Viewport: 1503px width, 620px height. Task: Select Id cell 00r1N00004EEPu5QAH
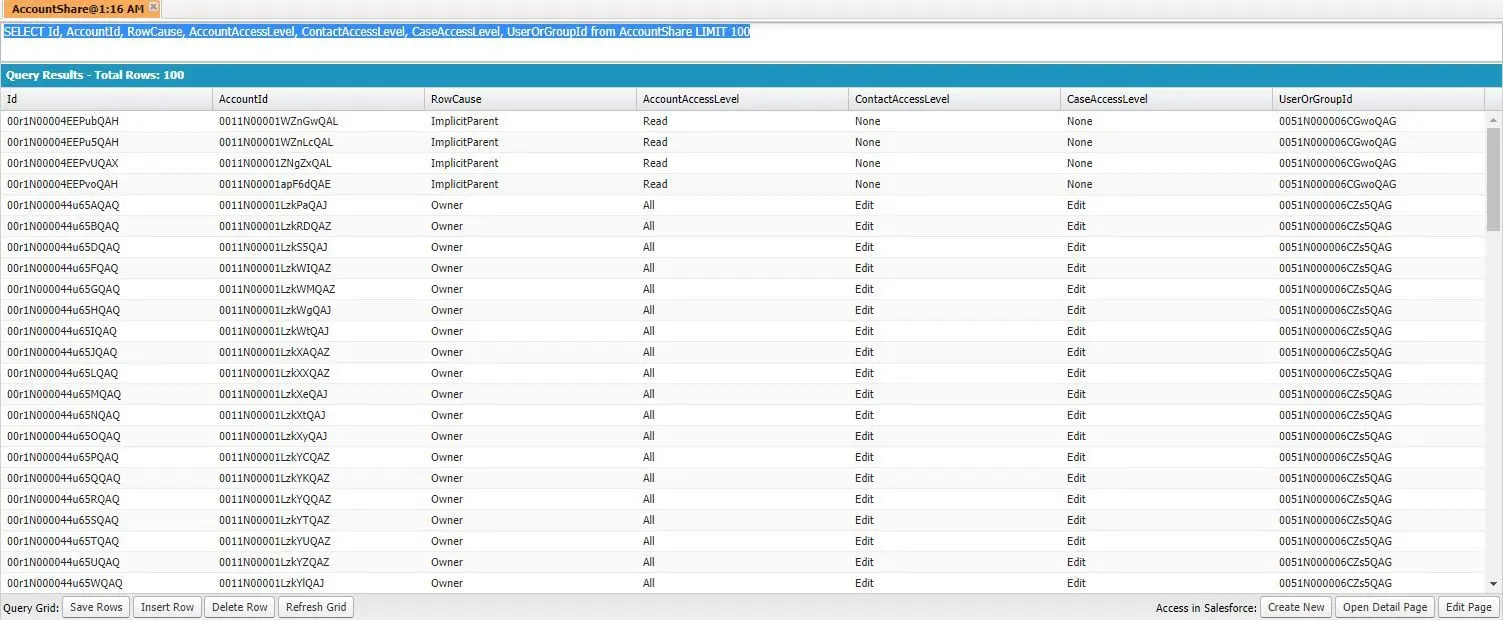click(x=106, y=142)
